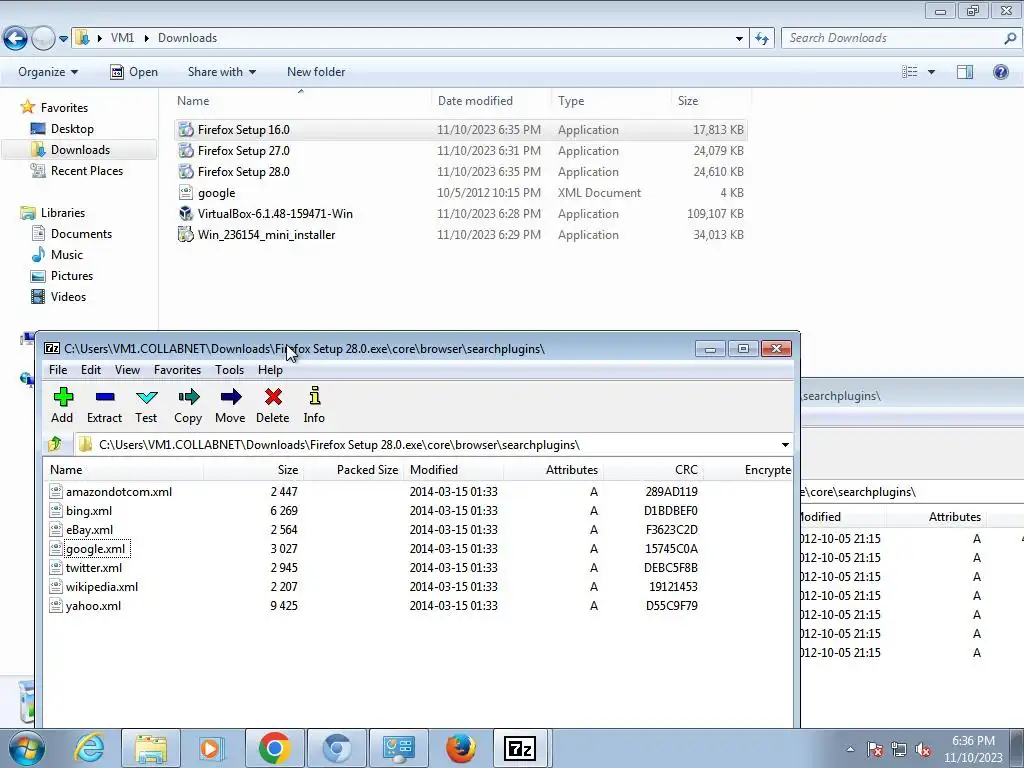This screenshot has height=768, width=1024.
Task: Open the Tools menu in 7-Zip
Action: coord(230,370)
